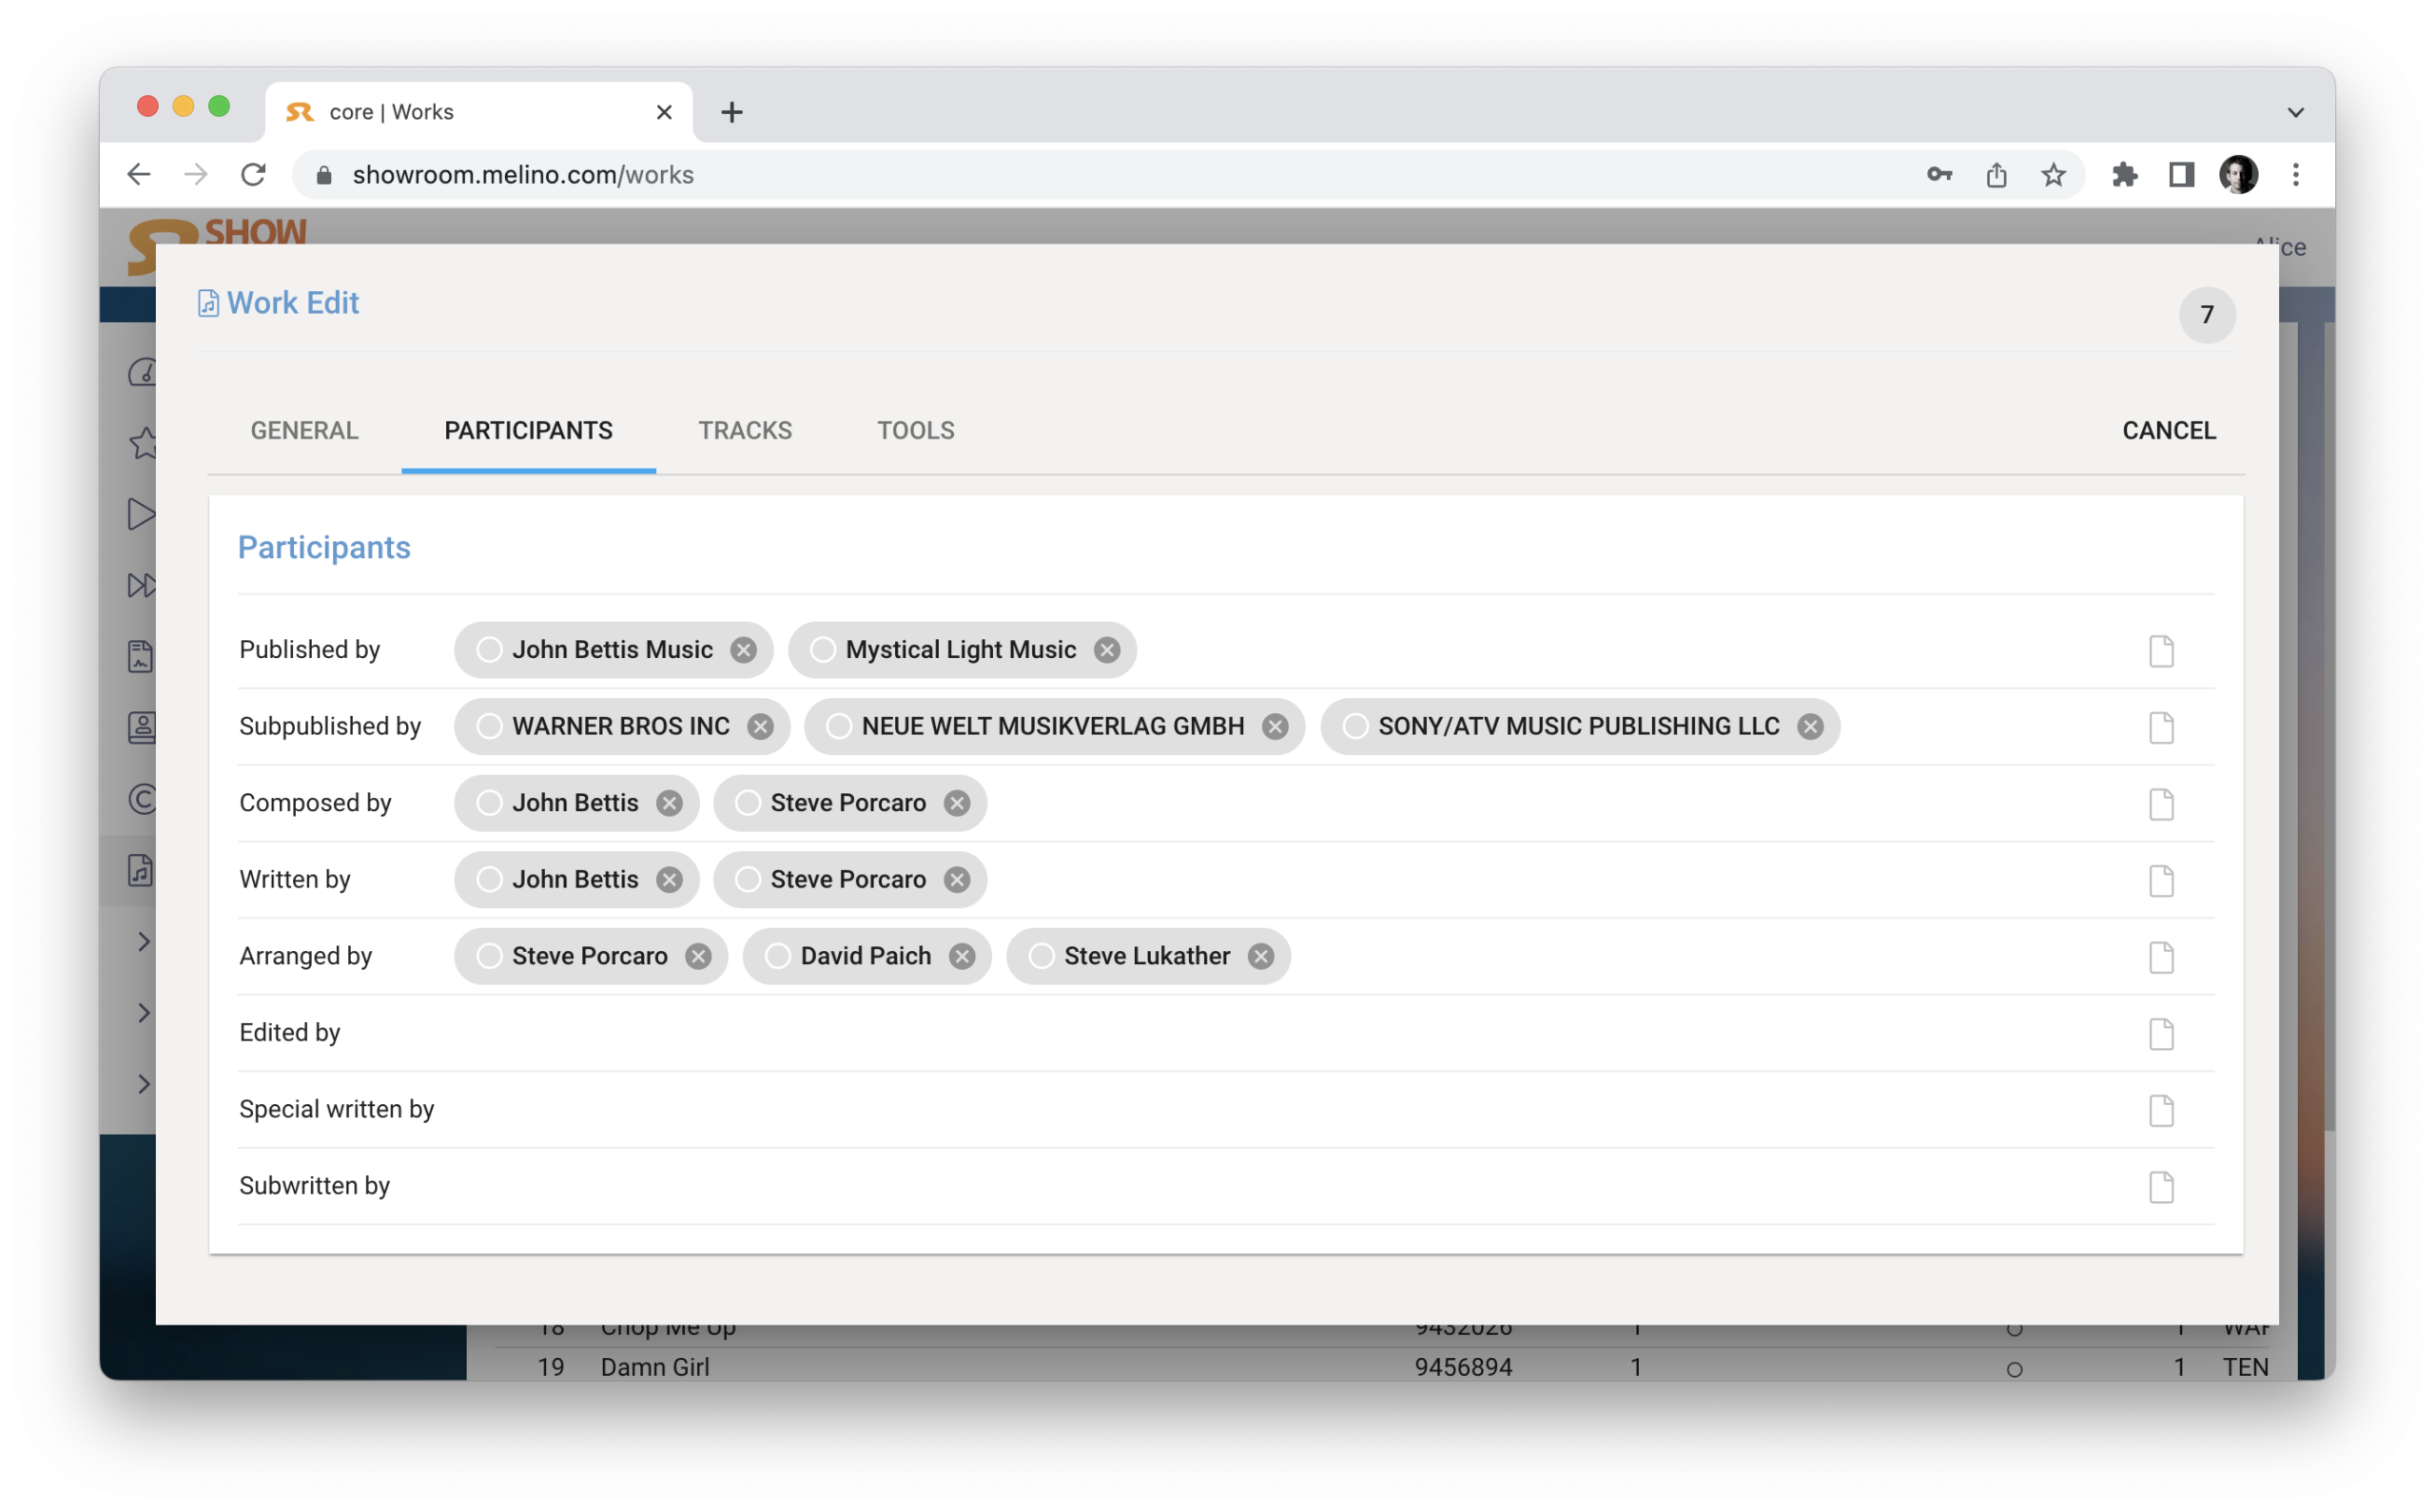
Task: Remove NEUE WELT MUSIKVERLAG GMBH chip
Action: tap(1275, 727)
